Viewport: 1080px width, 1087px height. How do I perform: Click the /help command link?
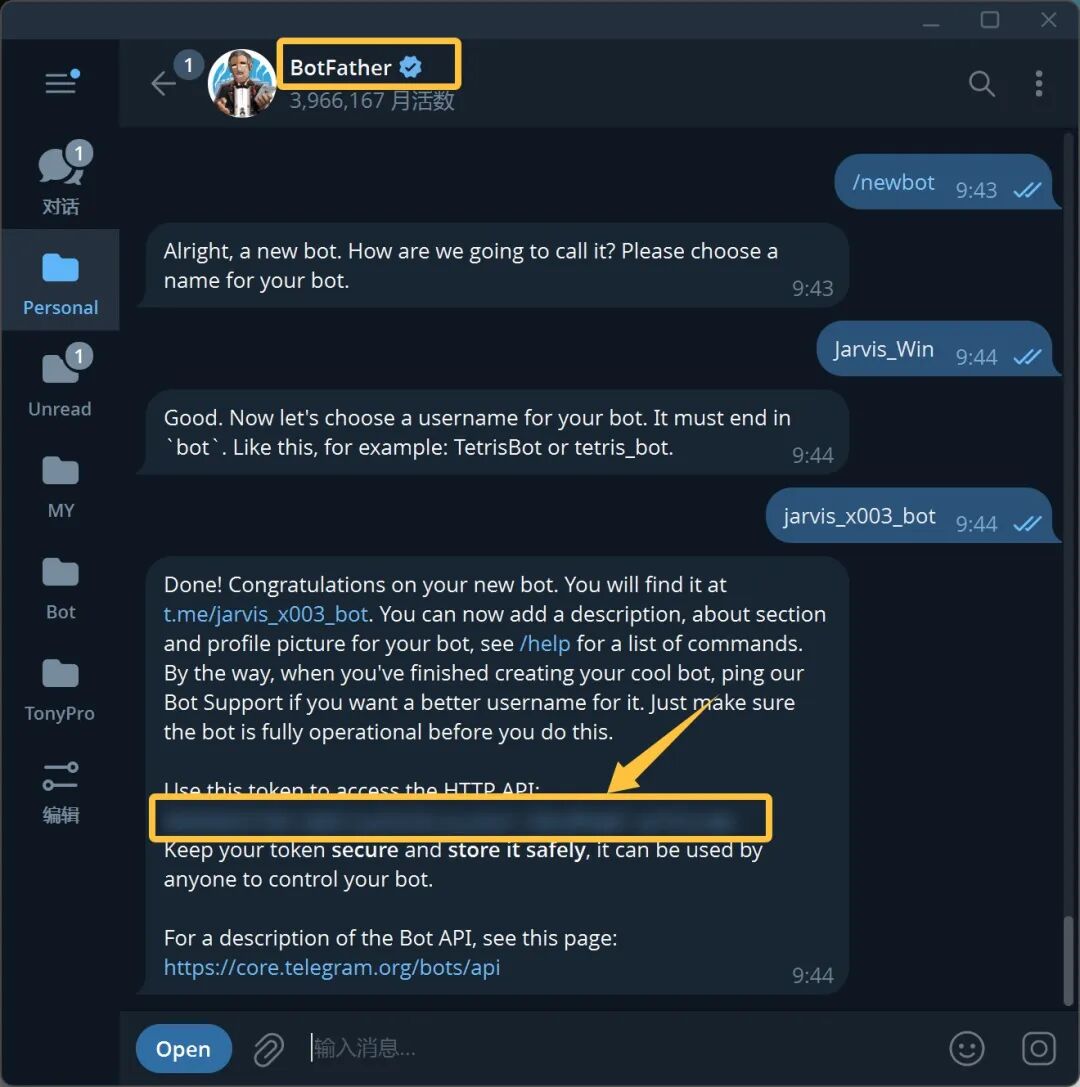pos(545,643)
